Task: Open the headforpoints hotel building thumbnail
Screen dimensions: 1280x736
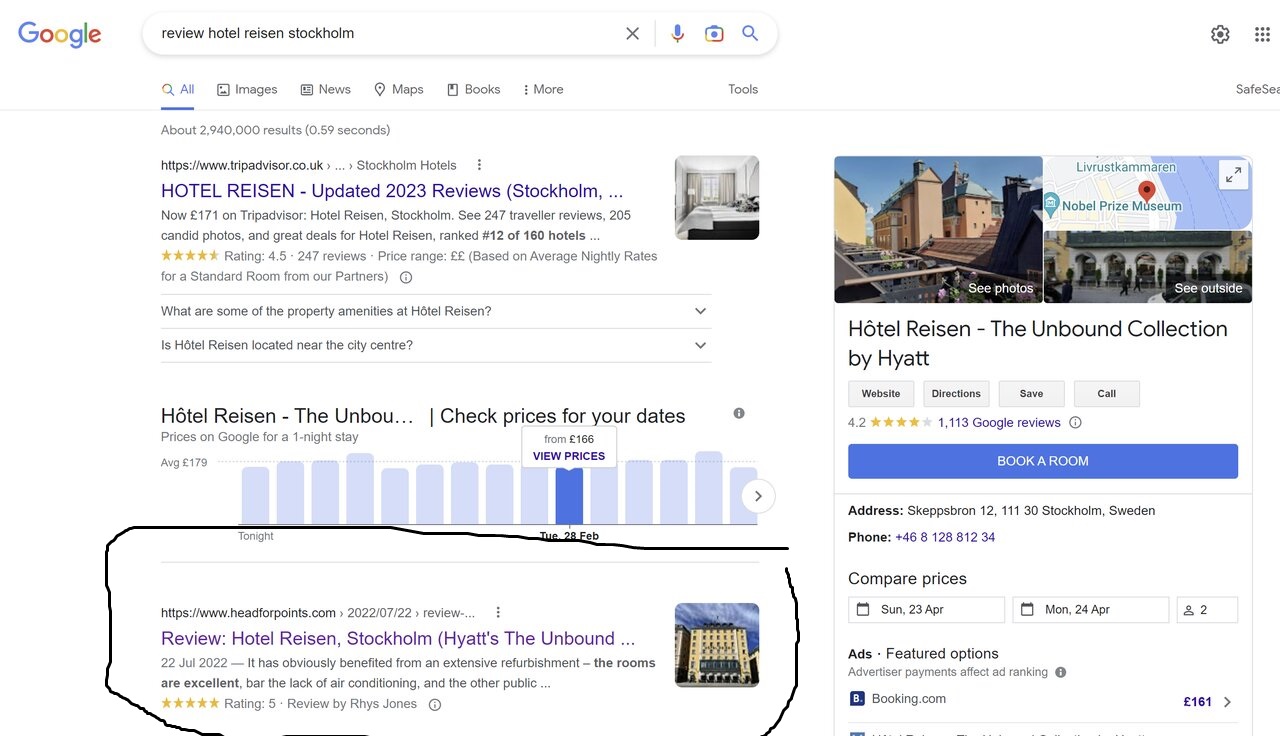Action: [x=717, y=645]
